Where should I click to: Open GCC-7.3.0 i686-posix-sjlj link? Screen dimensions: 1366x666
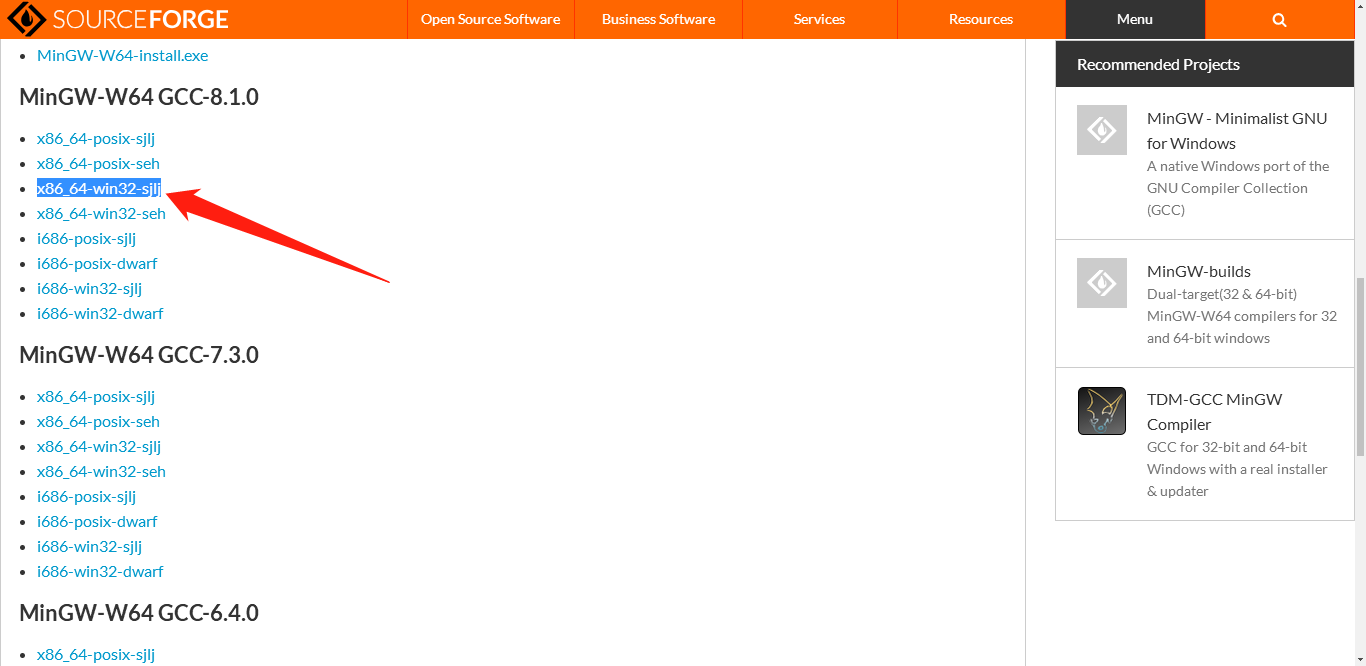(x=86, y=496)
